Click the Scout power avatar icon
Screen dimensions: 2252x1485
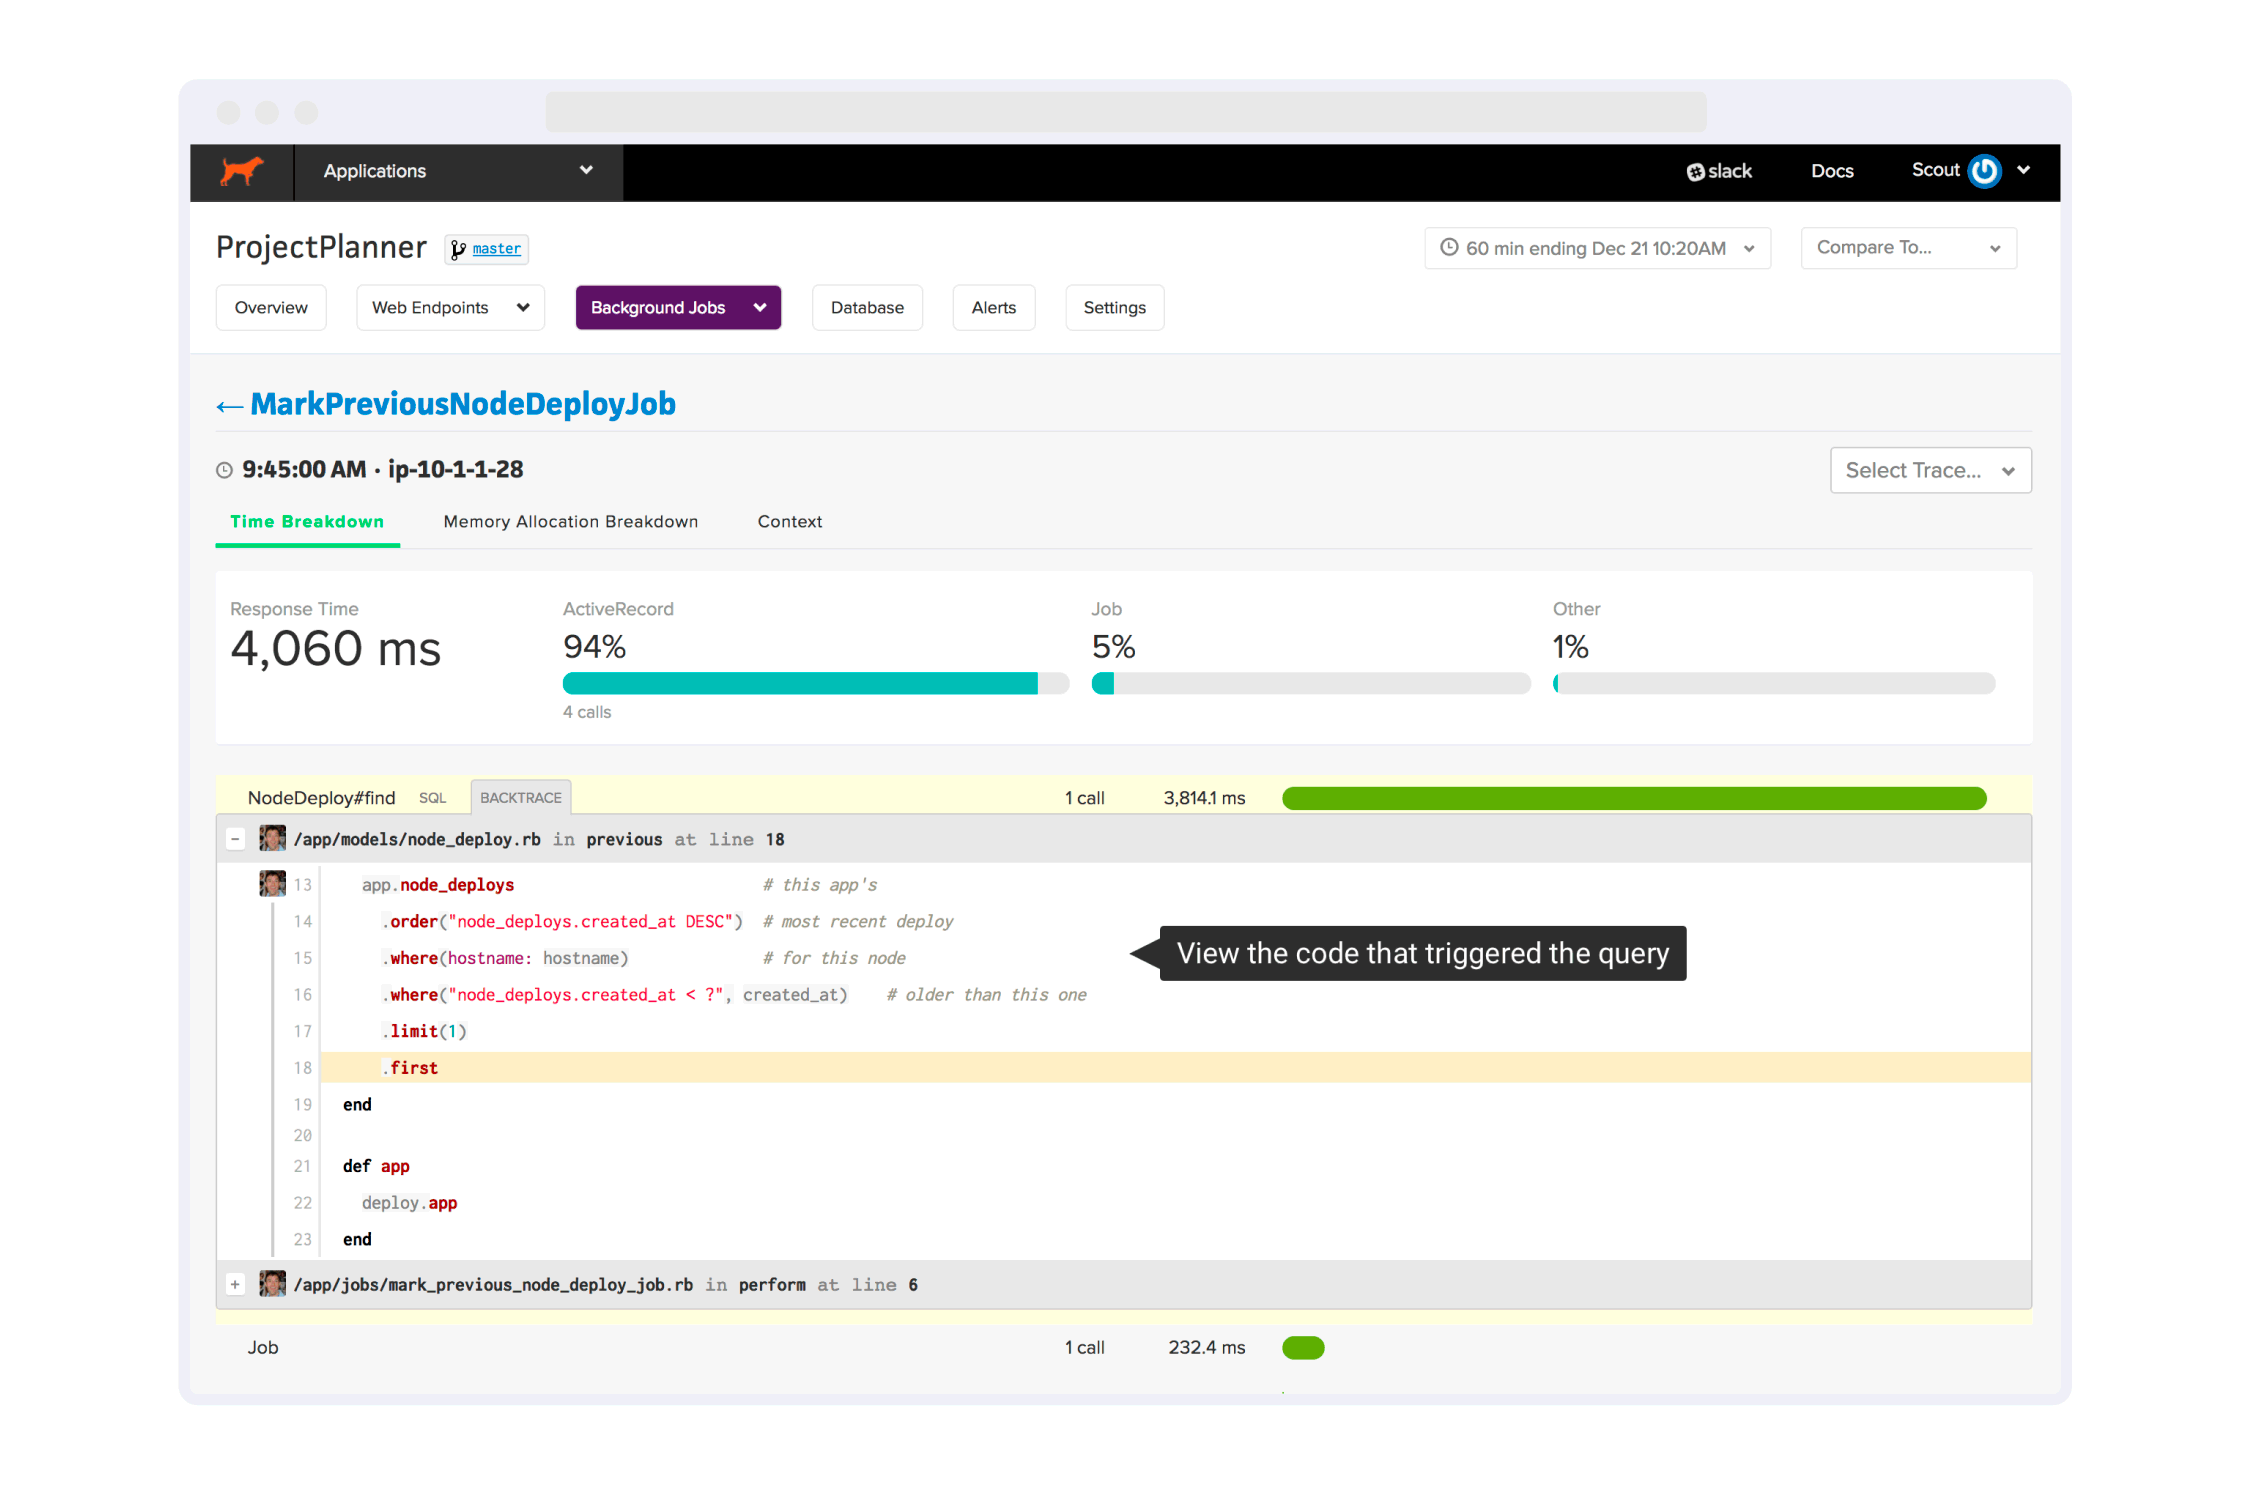[x=1984, y=171]
